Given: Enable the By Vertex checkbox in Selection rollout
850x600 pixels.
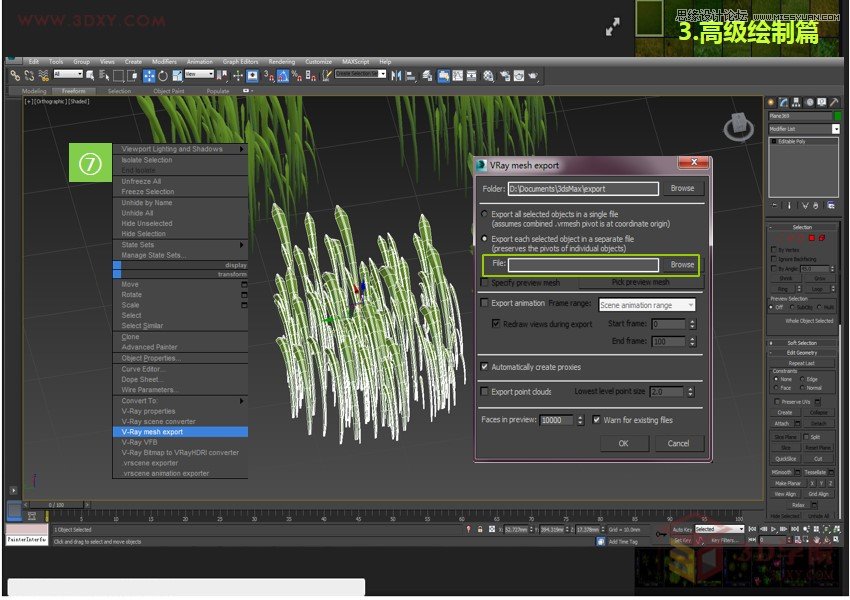Looking at the screenshot, I should coord(774,250).
